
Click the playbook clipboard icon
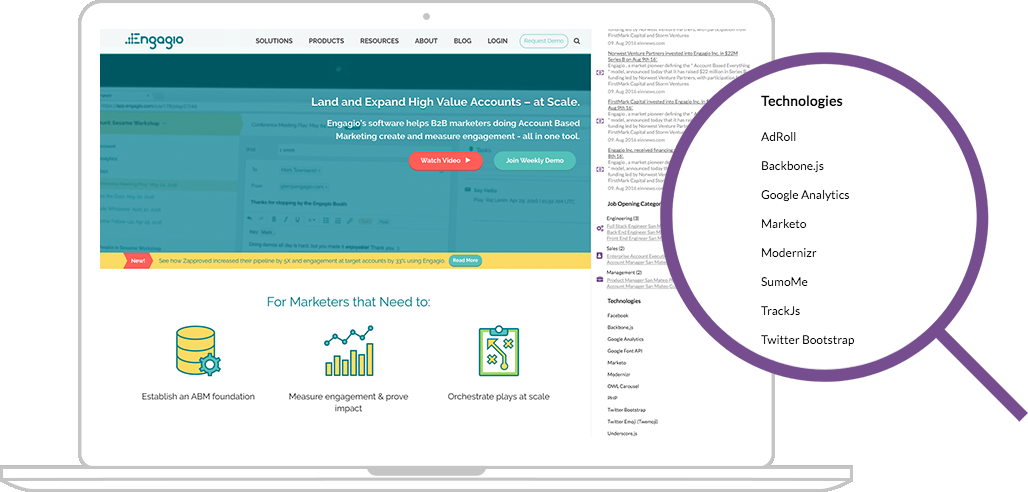(499, 351)
